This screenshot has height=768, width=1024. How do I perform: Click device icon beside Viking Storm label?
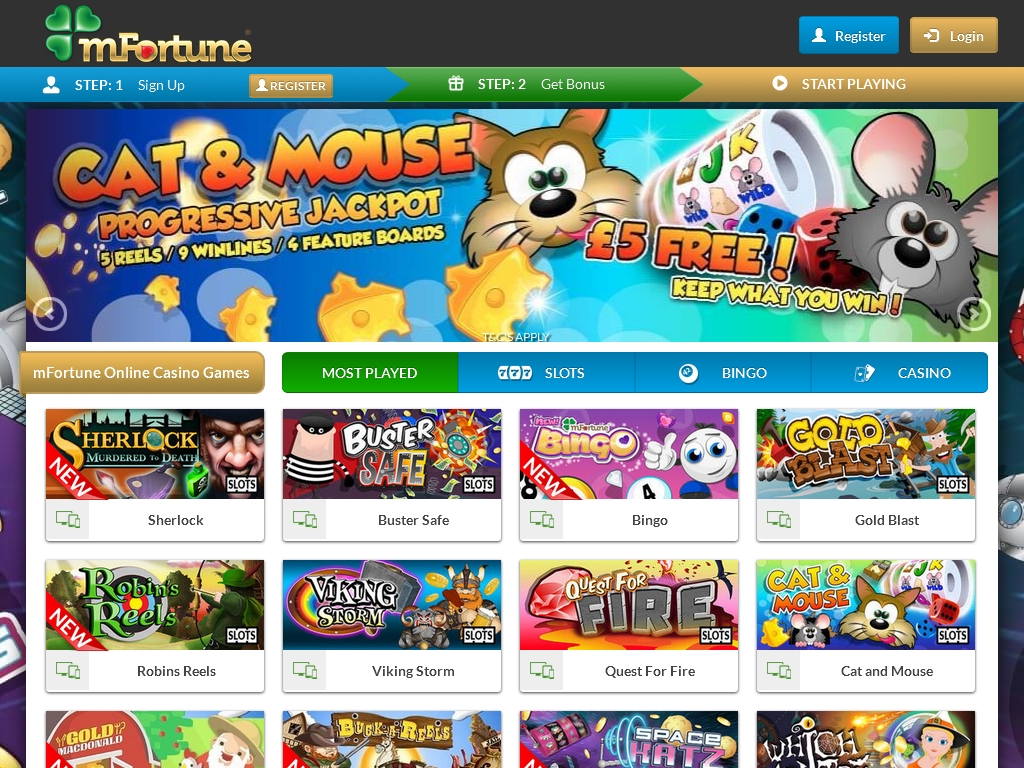[305, 671]
